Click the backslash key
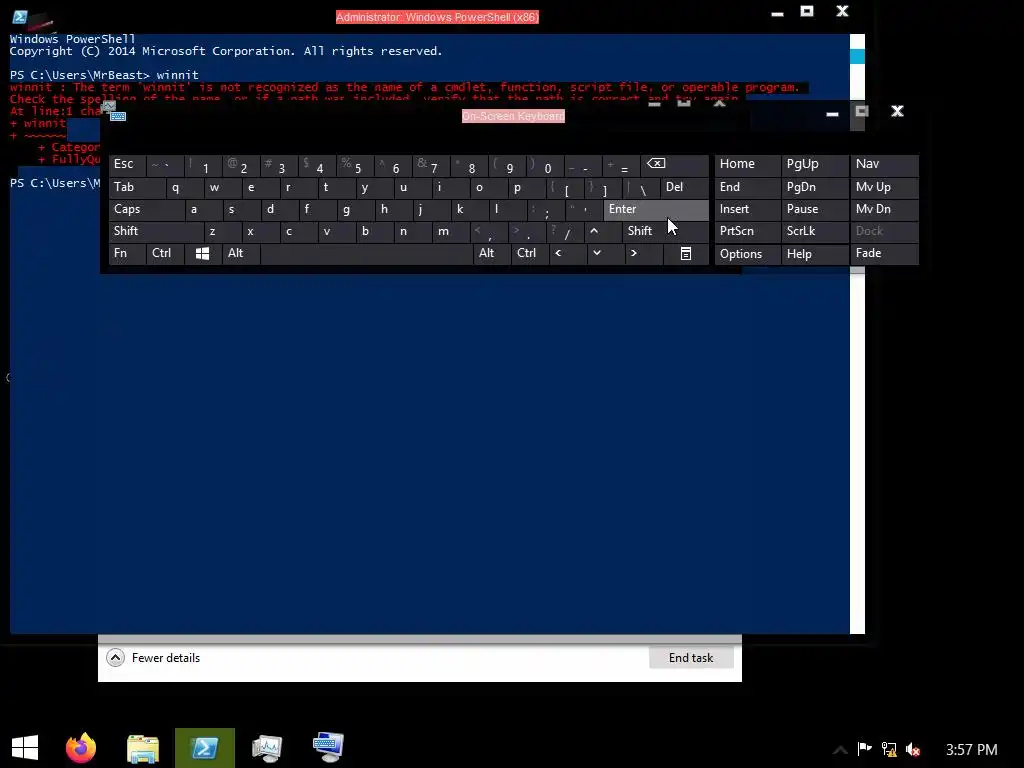This screenshot has height=768, width=1024. coord(641,188)
